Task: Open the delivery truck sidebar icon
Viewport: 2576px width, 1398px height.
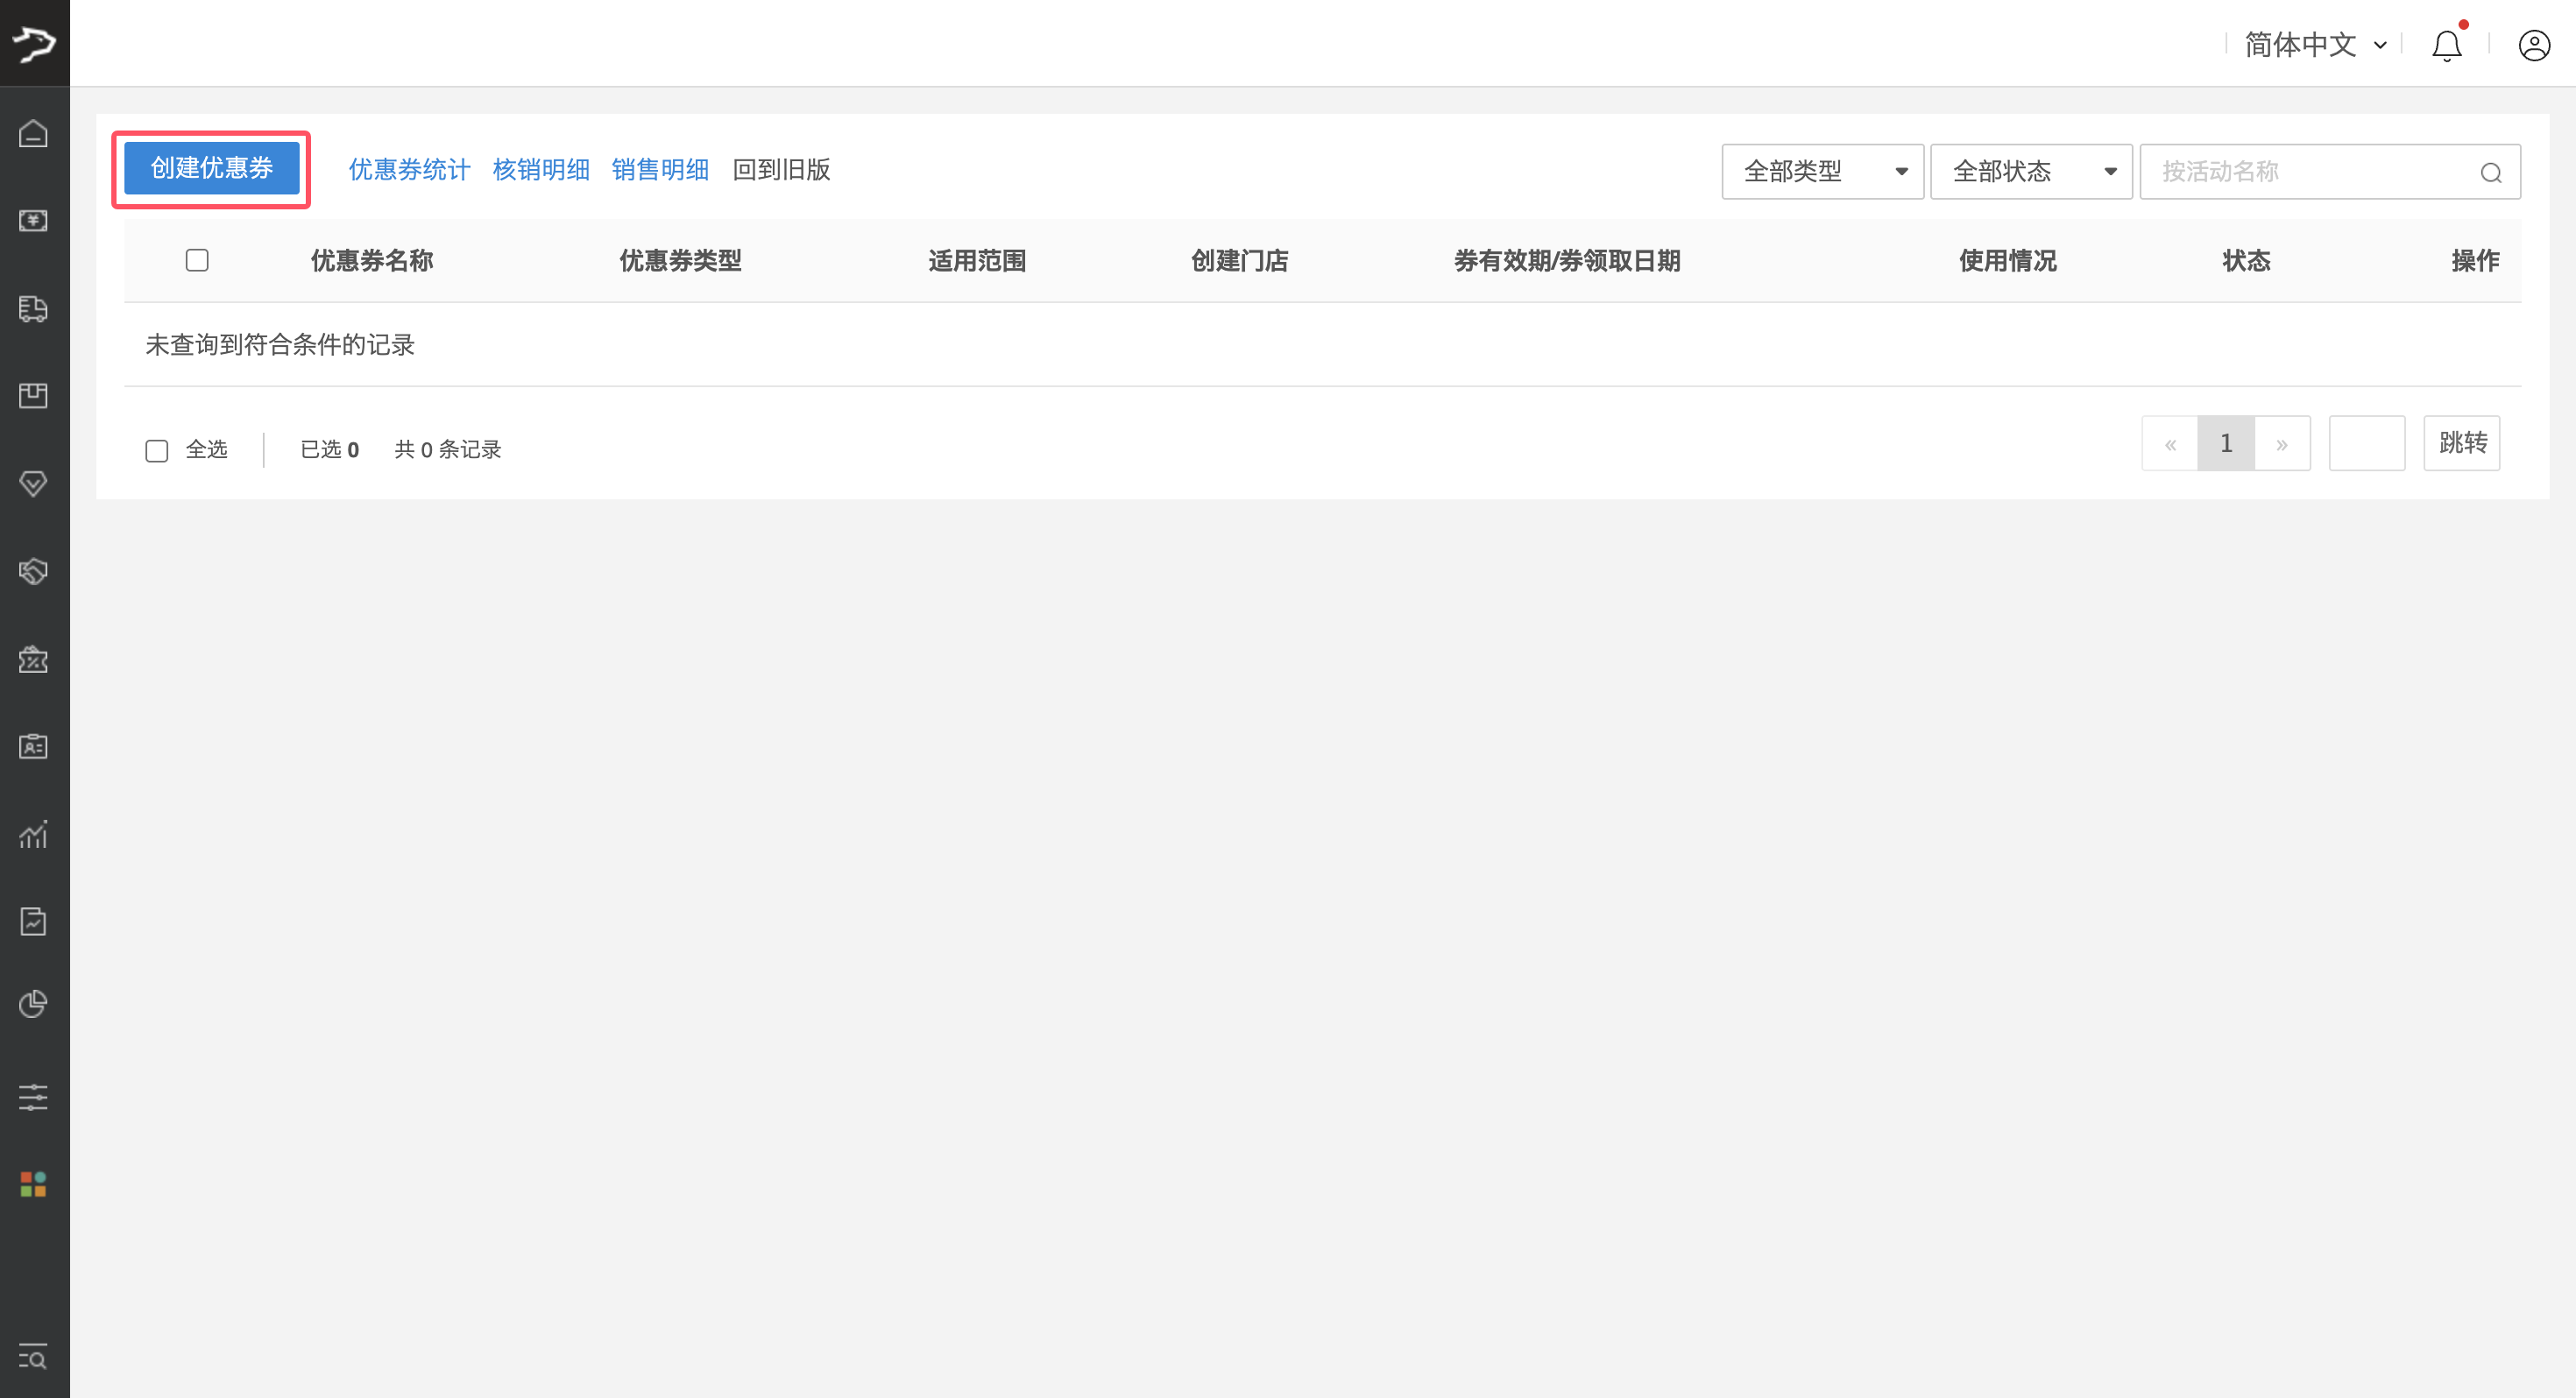Action: point(33,308)
